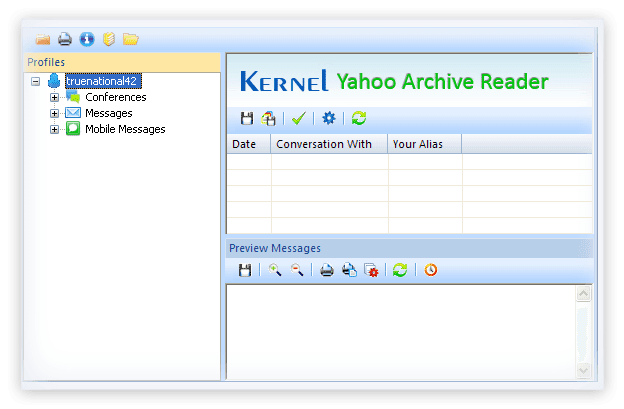Collapse the truenational42 profile node

click(35, 81)
